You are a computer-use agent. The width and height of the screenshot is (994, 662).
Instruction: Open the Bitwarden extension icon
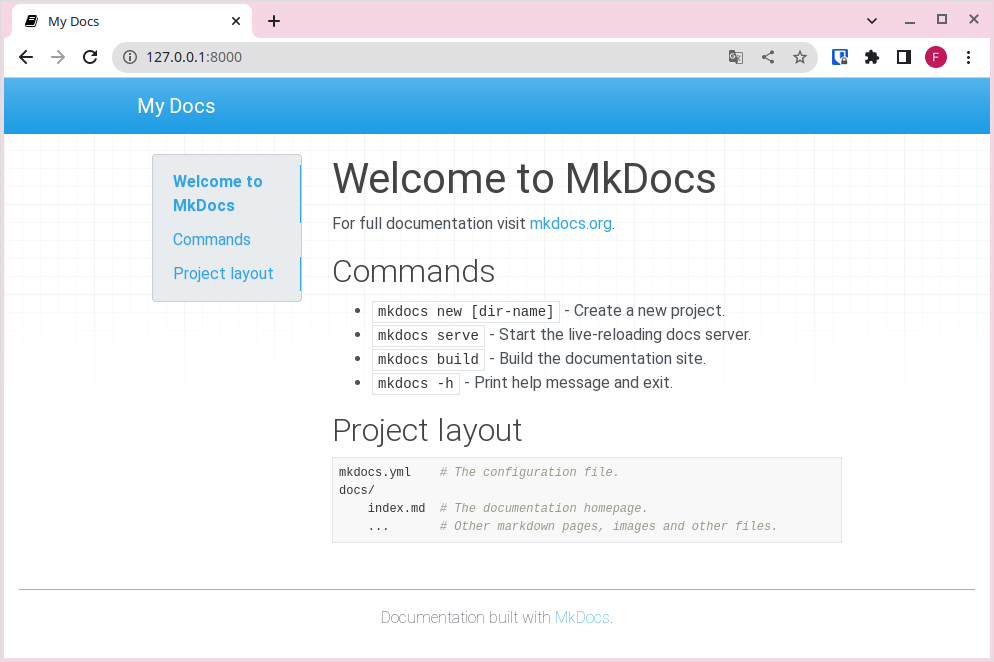[x=840, y=57]
